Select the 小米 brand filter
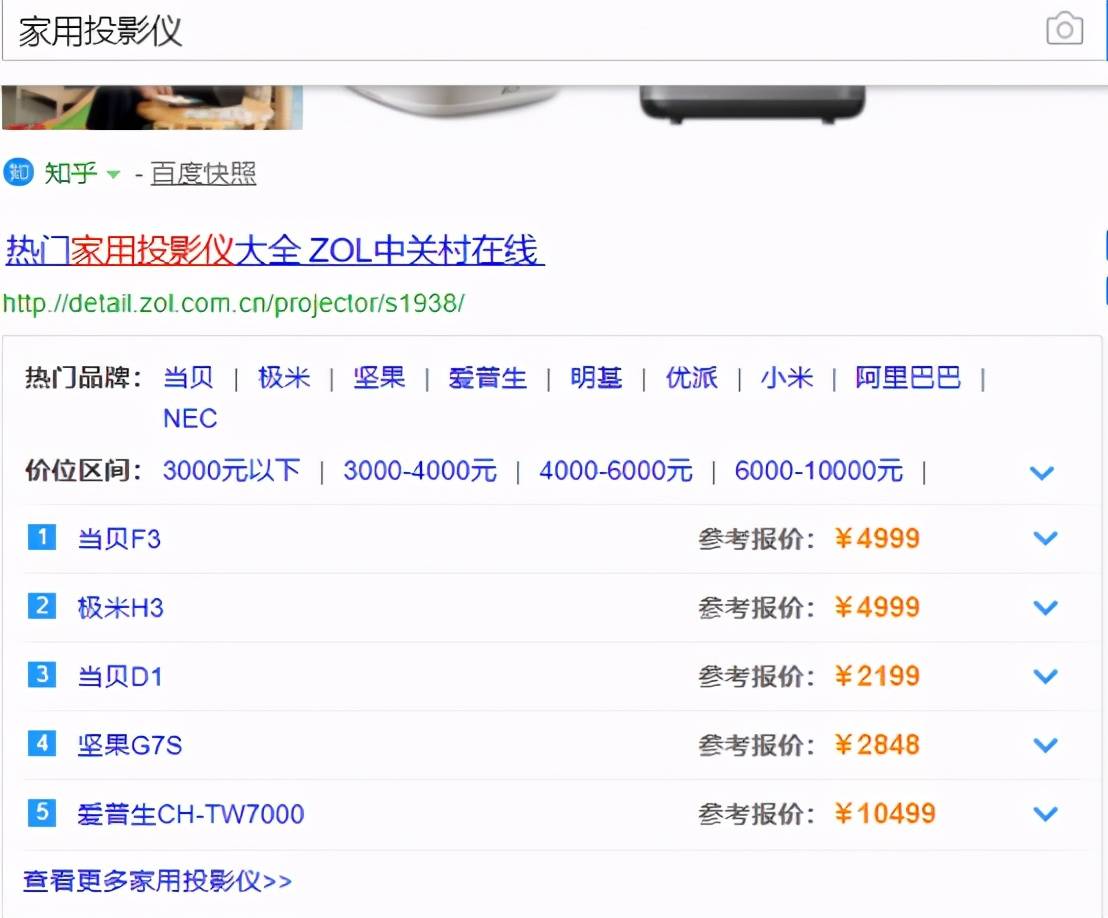 click(x=786, y=378)
